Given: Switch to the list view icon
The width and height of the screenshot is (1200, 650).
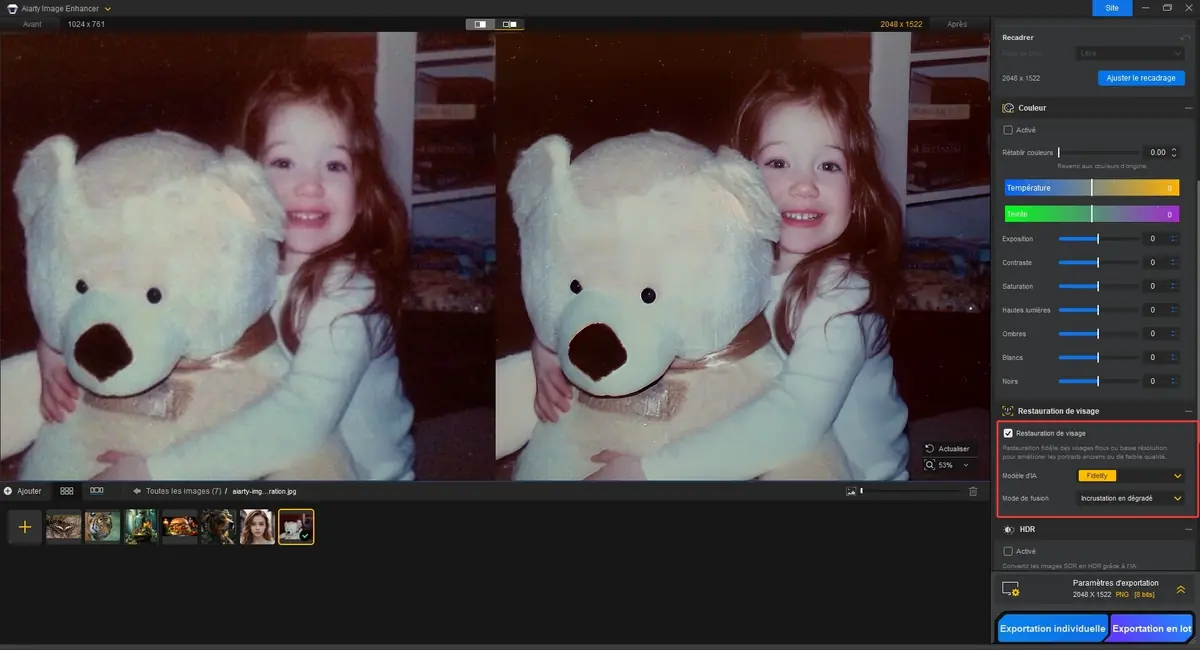Looking at the screenshot, I should 97,490.
